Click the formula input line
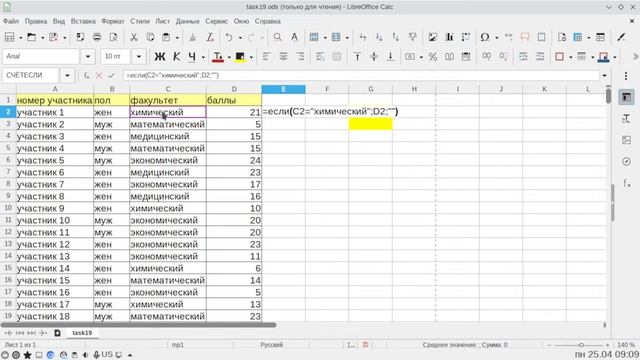Screen dimensions: 640x360 pos(361,76)
